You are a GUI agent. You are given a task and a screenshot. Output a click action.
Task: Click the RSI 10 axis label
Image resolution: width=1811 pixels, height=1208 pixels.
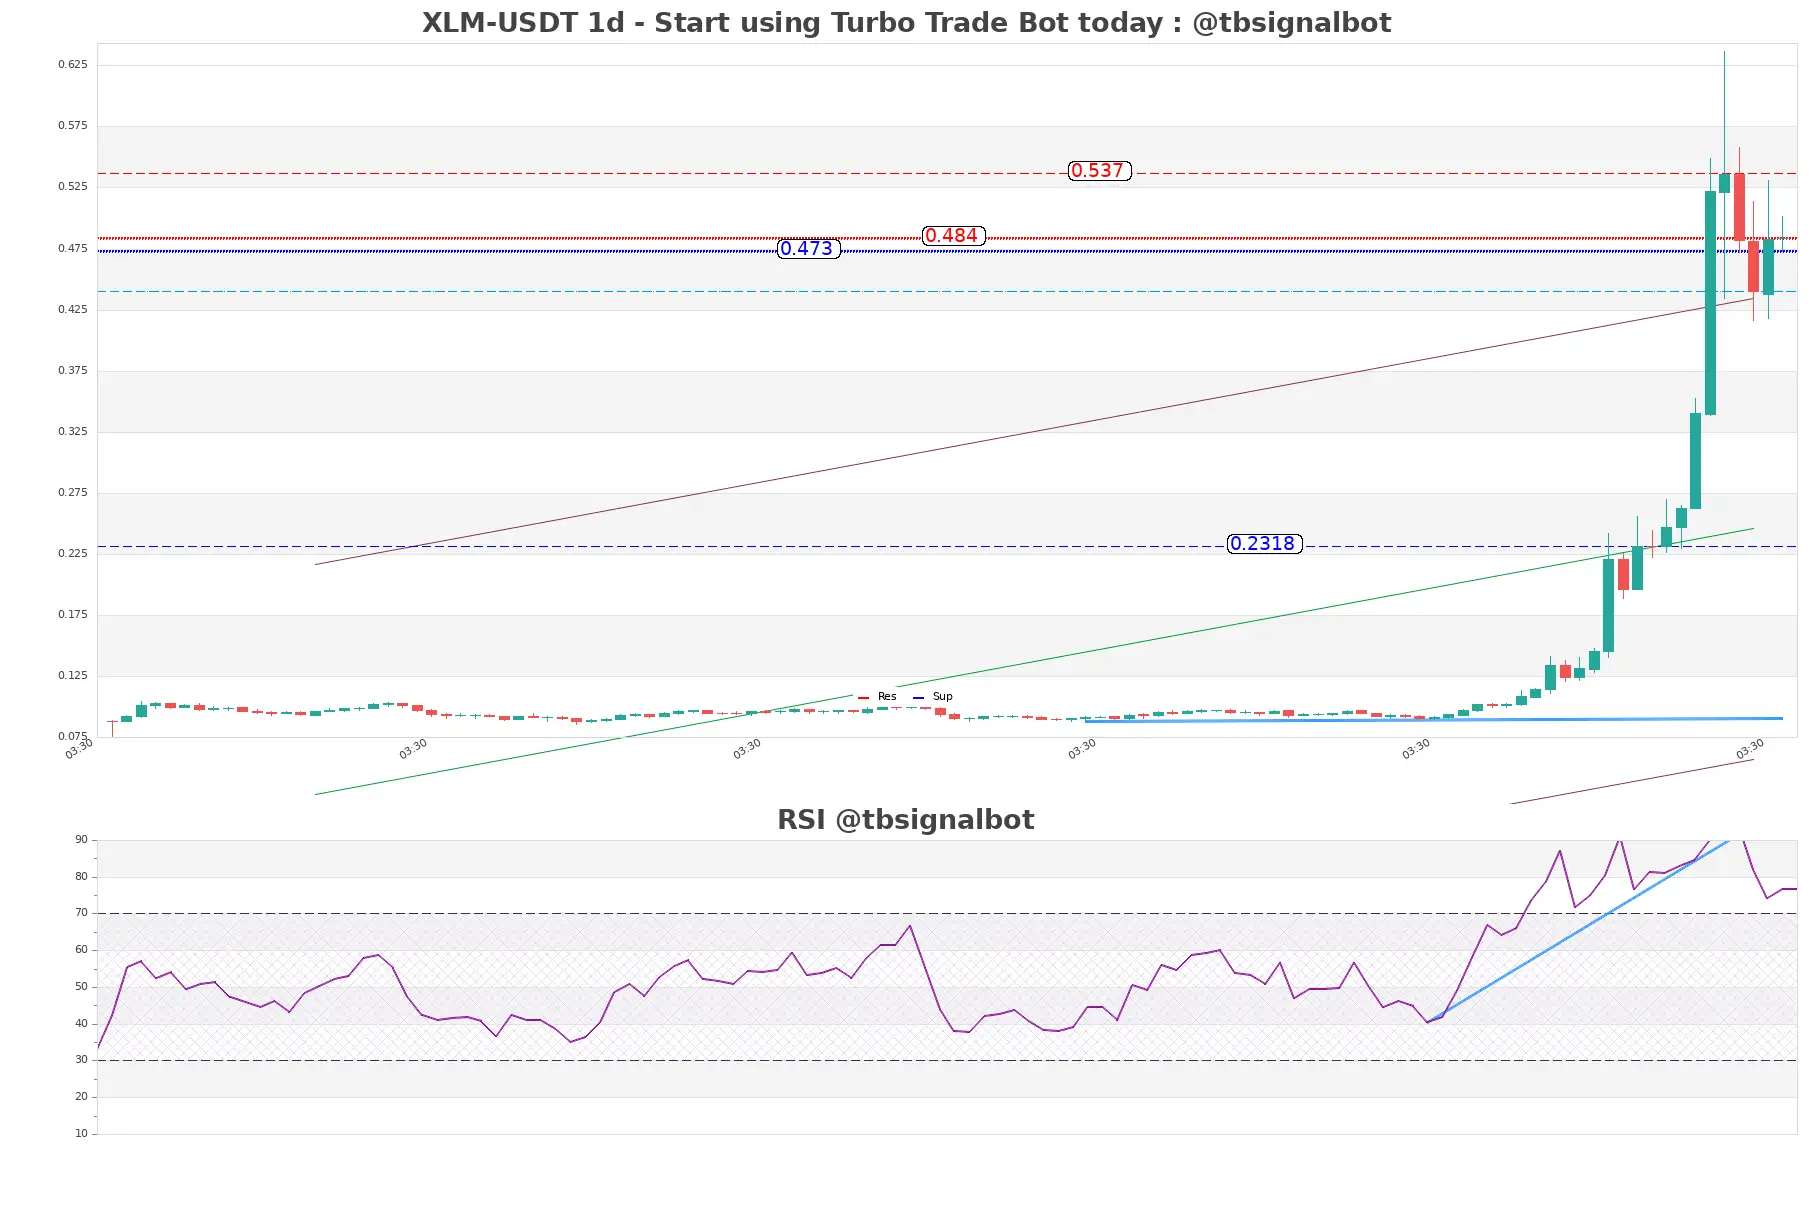[x=81, y=1134]
